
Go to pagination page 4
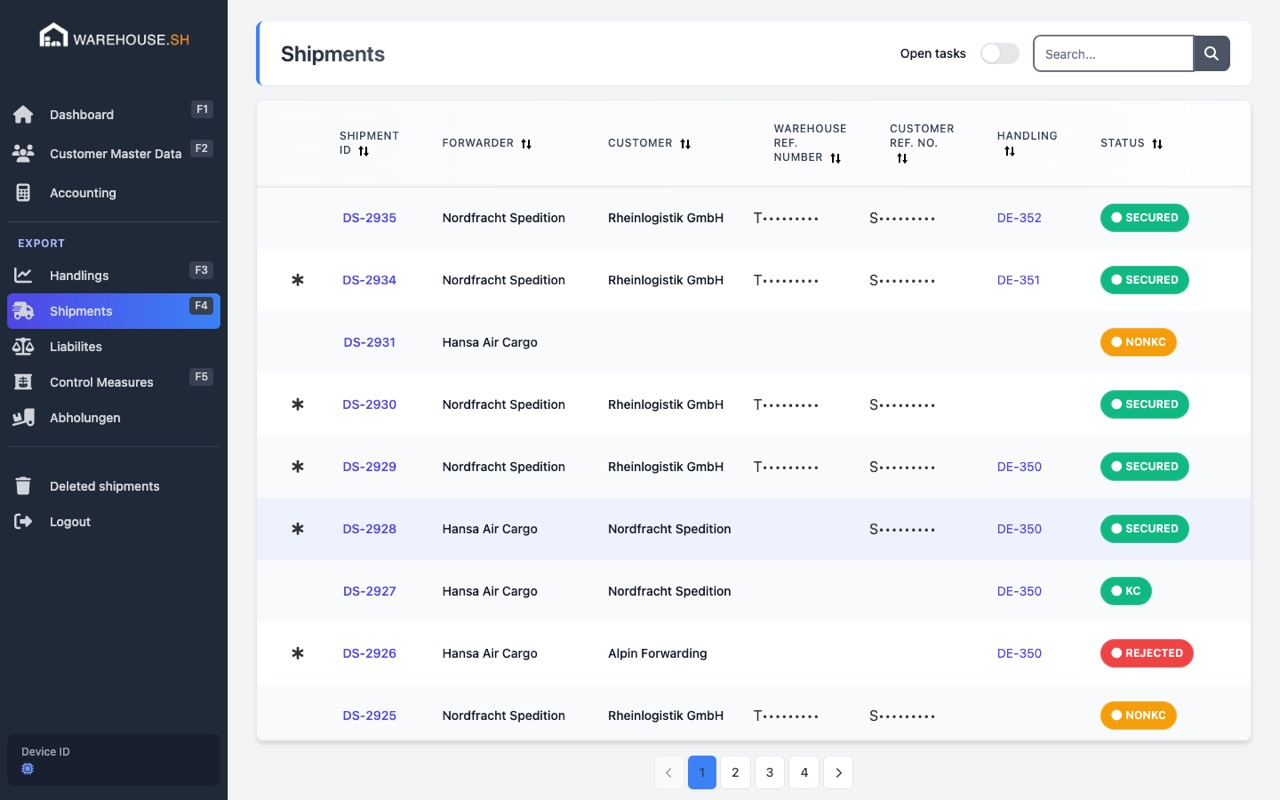tap(804, 772)
